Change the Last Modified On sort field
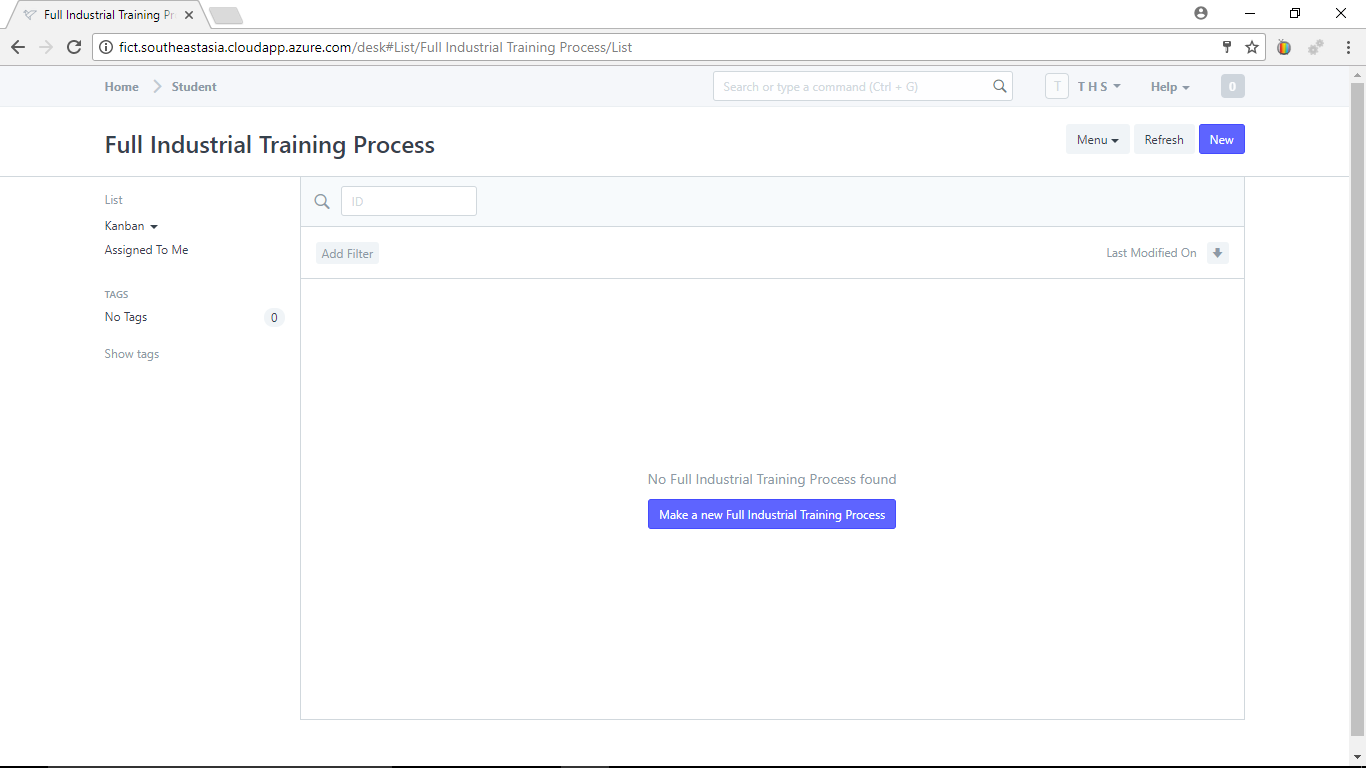Screen dimensions: 1366x768 pos(1151,253)
